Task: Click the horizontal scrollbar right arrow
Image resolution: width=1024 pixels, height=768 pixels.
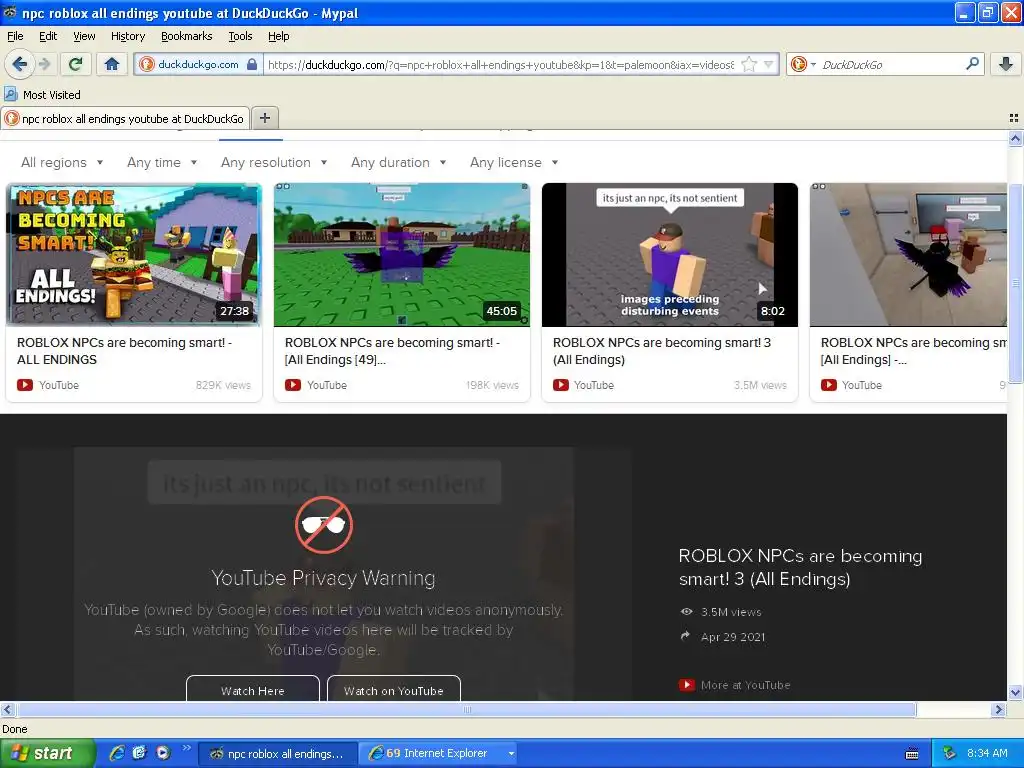Action: point(999,709)
